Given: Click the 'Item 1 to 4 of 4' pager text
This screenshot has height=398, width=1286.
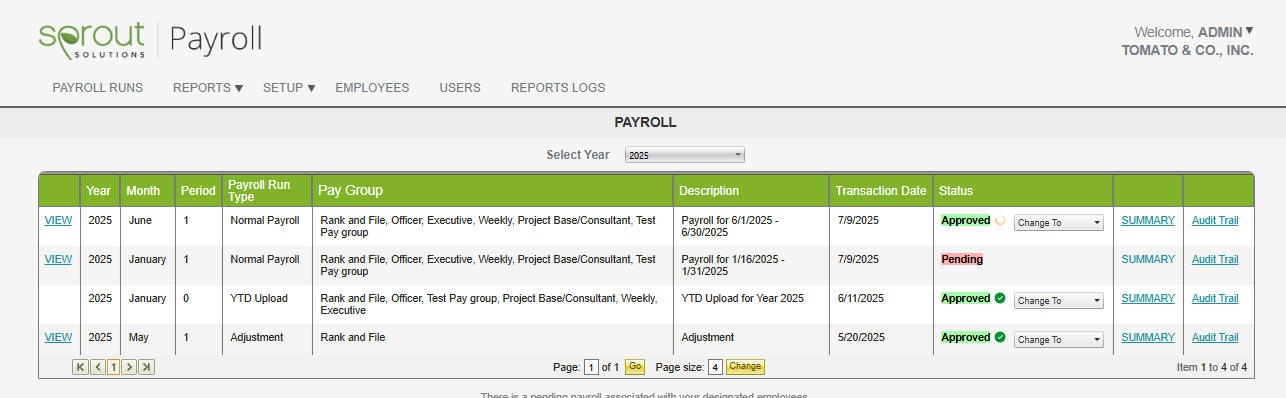Looking at the screenshot, I should coord(1212,367).
